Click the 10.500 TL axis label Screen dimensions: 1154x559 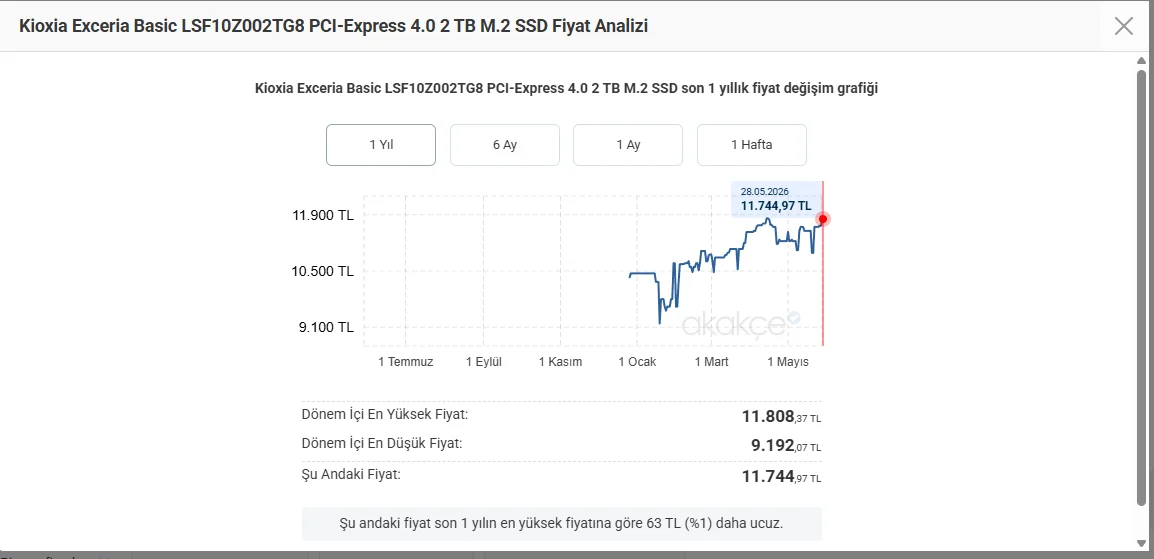tap(323, 271)
